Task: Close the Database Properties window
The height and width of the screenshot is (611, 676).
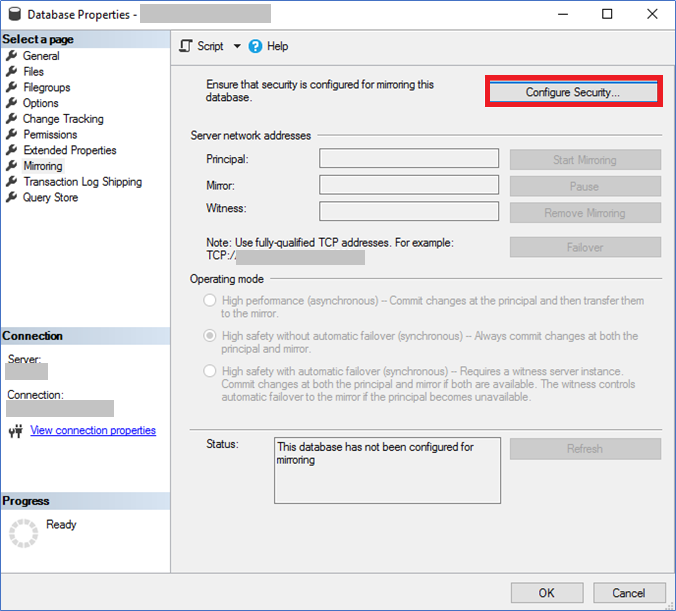Action: point(652,14)
